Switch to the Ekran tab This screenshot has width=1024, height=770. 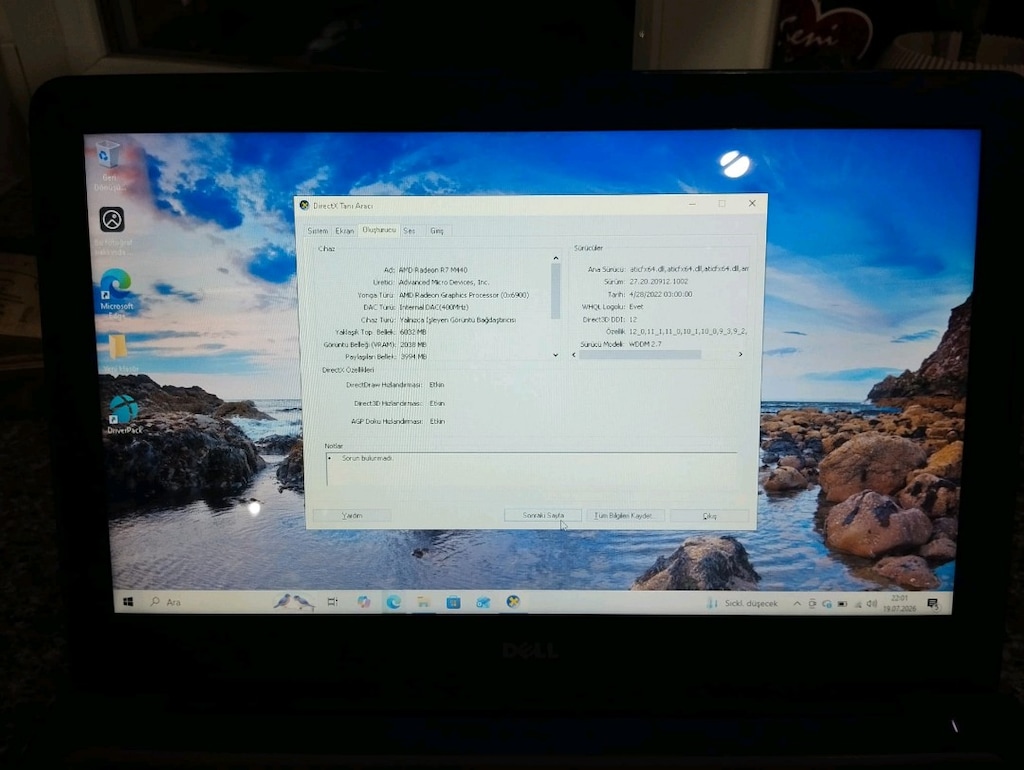(344, 231)
